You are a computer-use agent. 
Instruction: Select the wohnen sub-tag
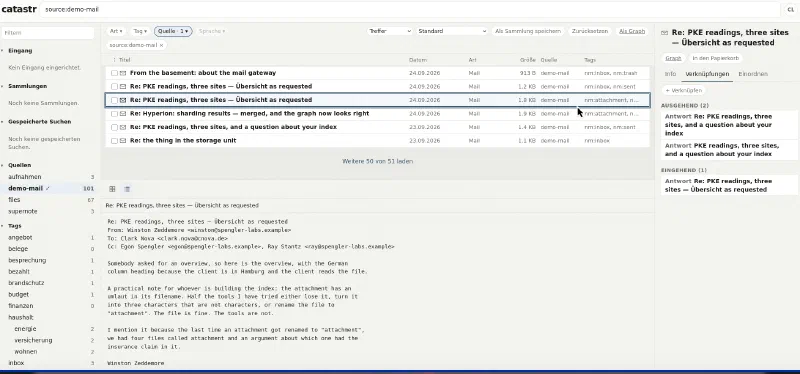[49, 352]
